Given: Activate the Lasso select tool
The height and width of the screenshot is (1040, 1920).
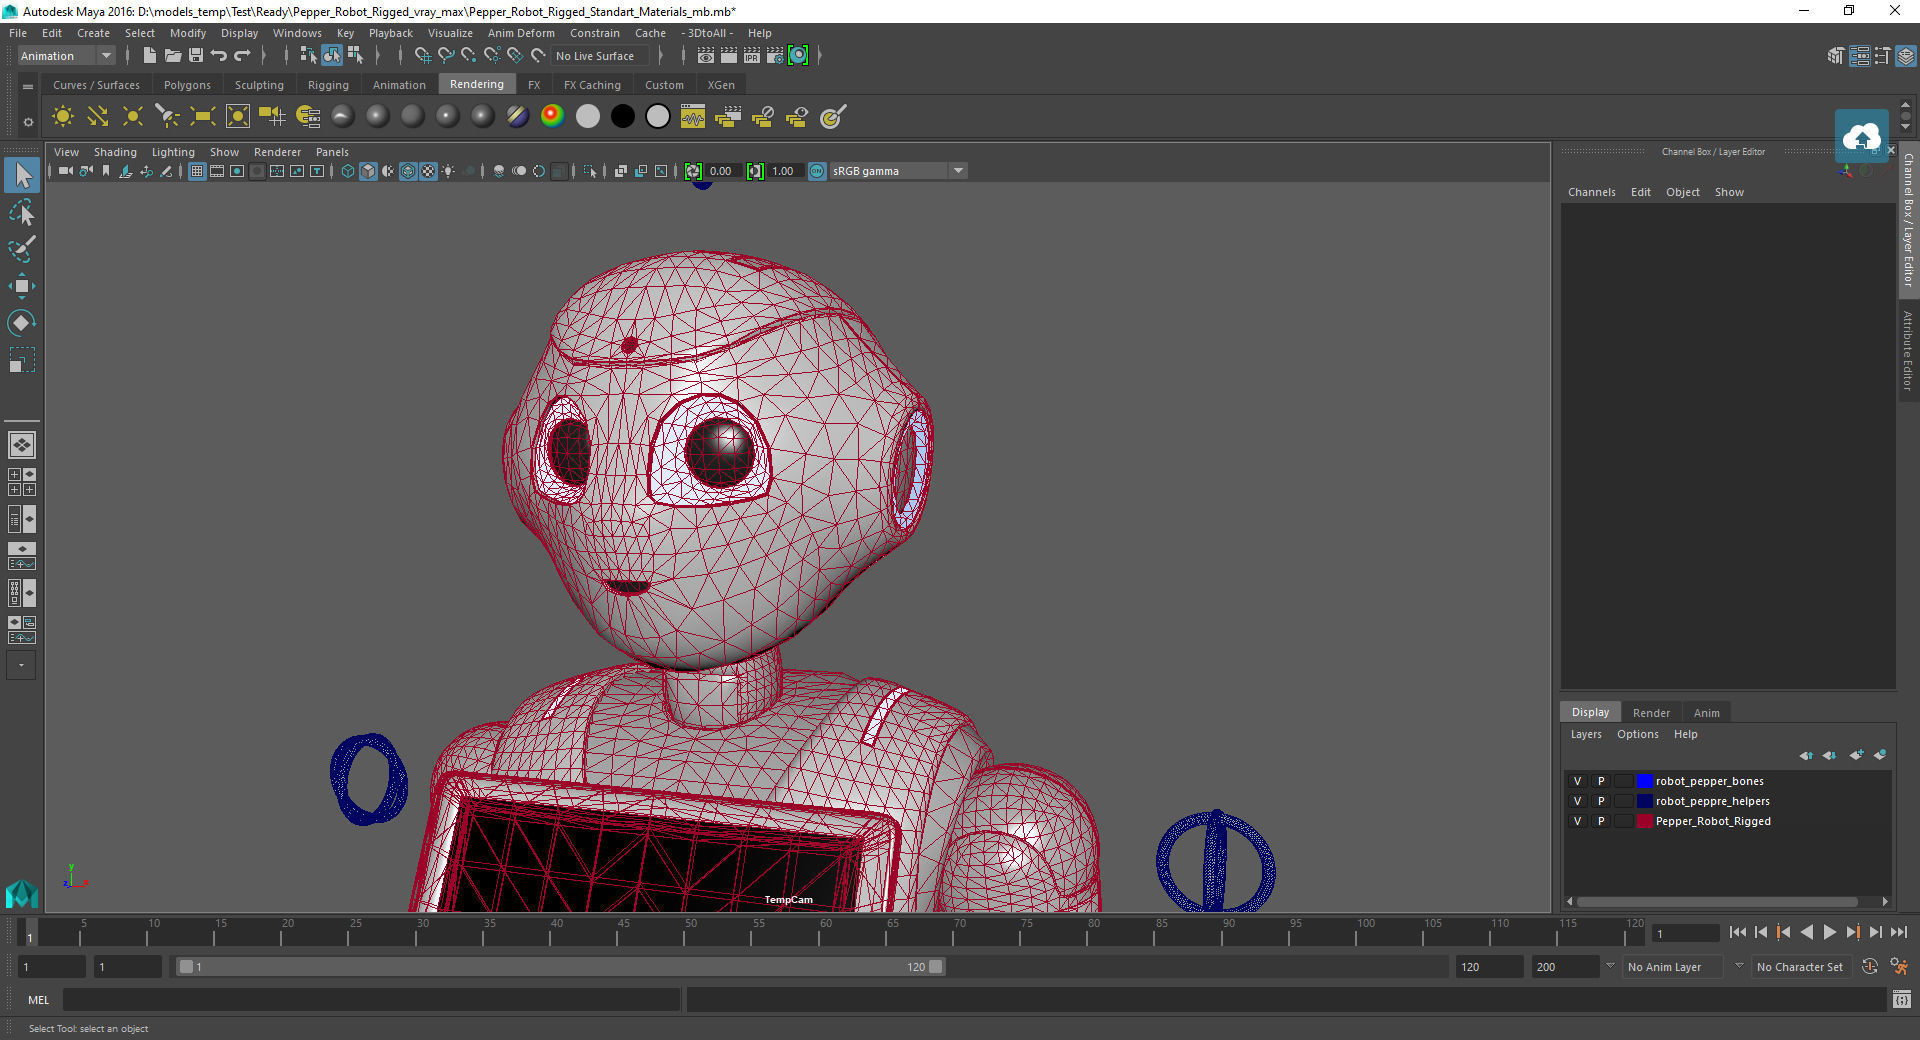Looking at the screenshot, I should 21,212.
